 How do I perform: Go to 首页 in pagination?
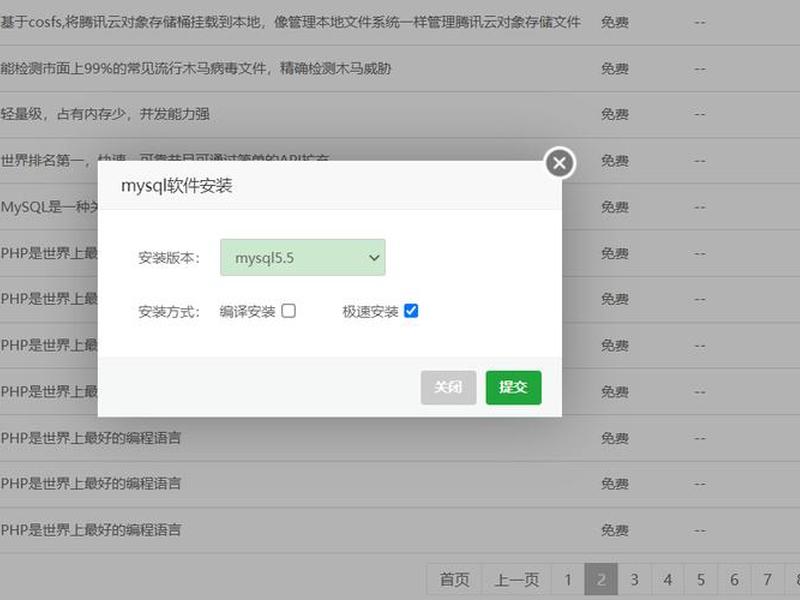click(x=454, y=580)
